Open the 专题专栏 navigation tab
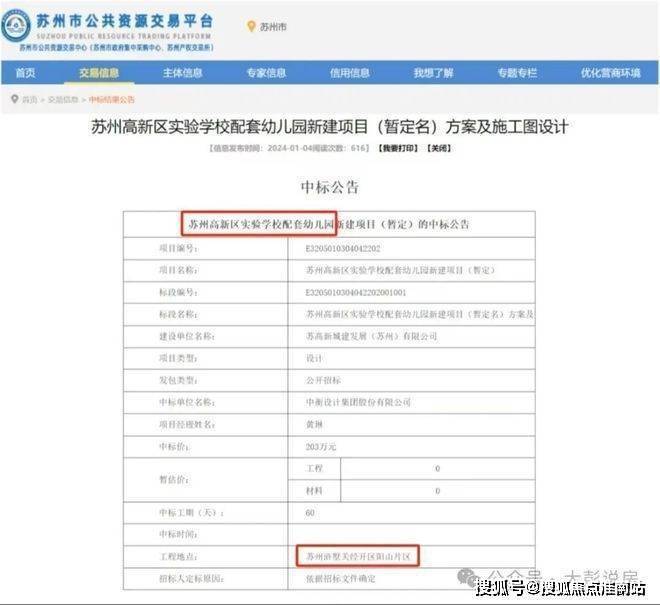The width and height of the screenshot is (660, 605). [517, 73]
